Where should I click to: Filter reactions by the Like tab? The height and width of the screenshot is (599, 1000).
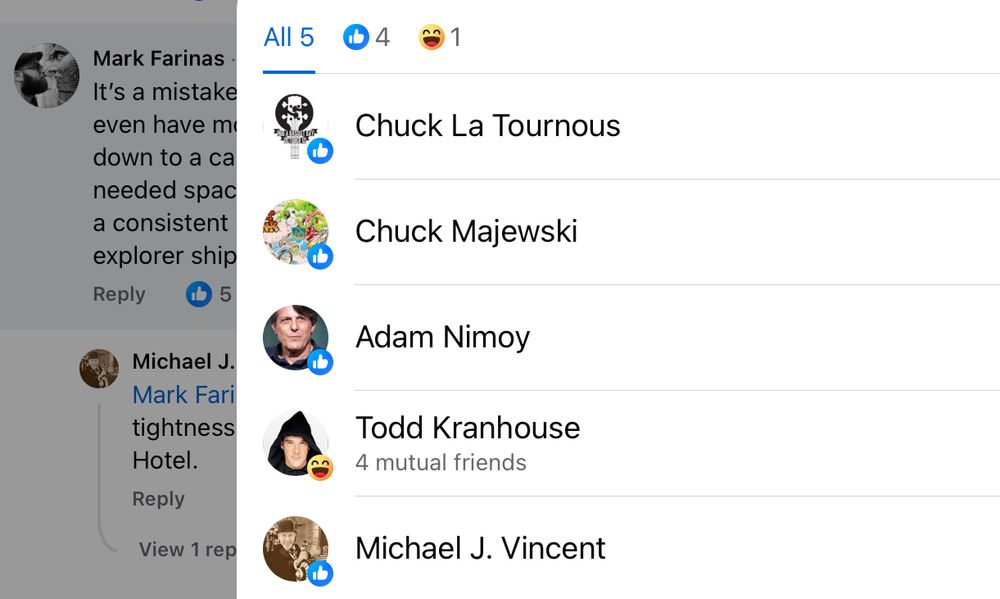[366, 37]
